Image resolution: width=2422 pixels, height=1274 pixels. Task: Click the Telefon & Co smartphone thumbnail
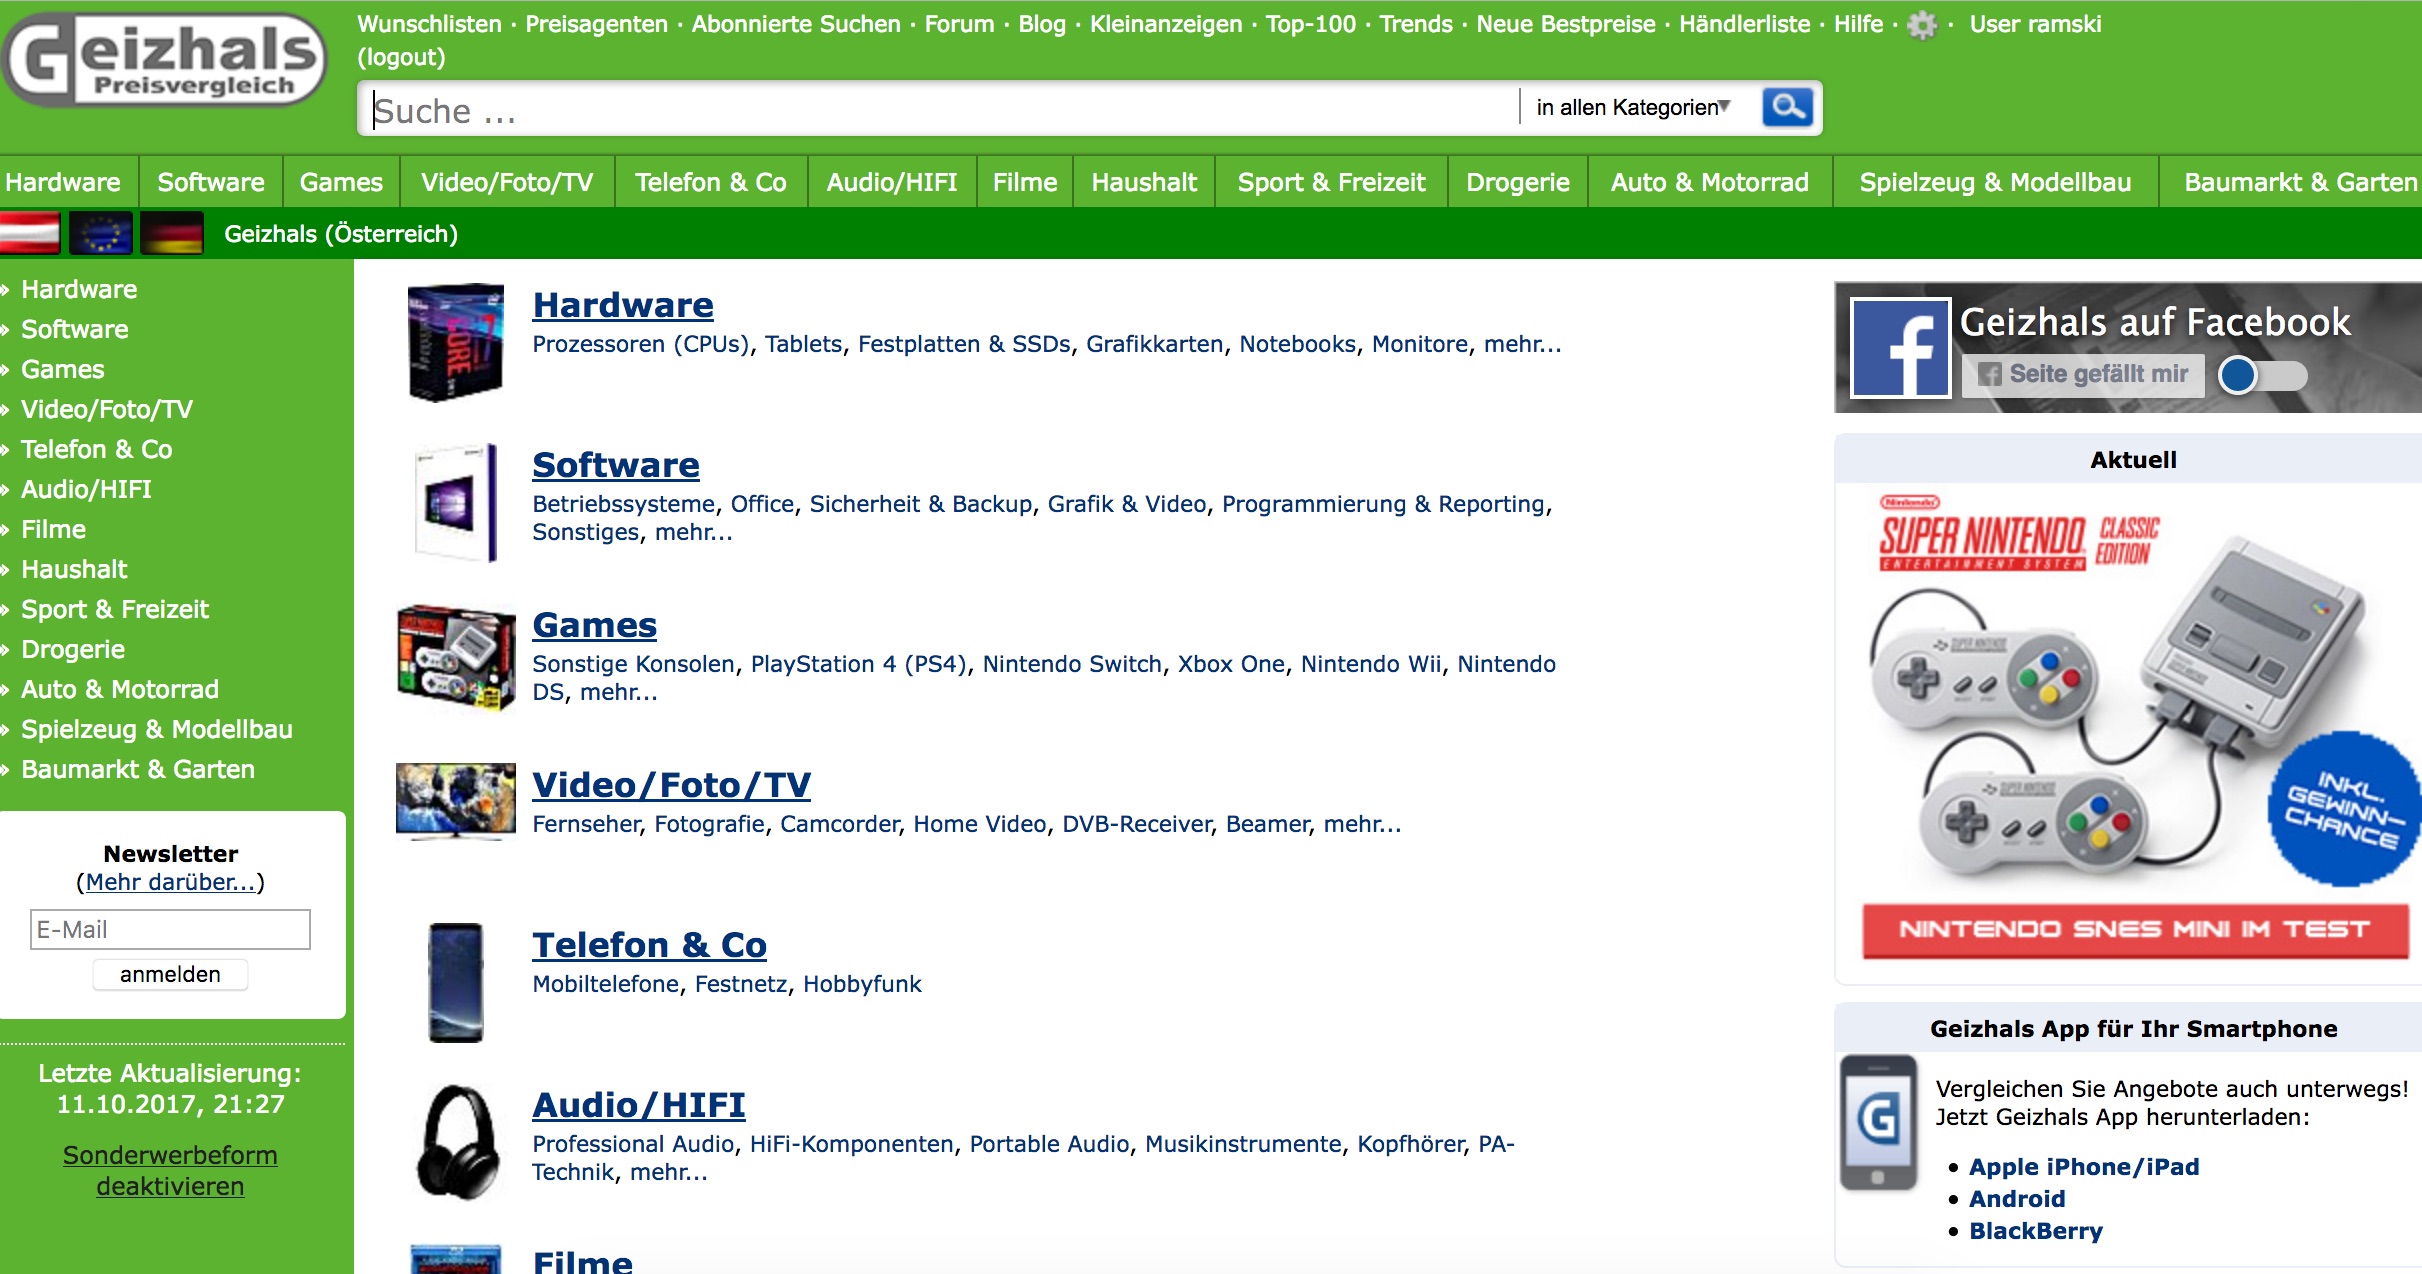(x=456, y=982)
